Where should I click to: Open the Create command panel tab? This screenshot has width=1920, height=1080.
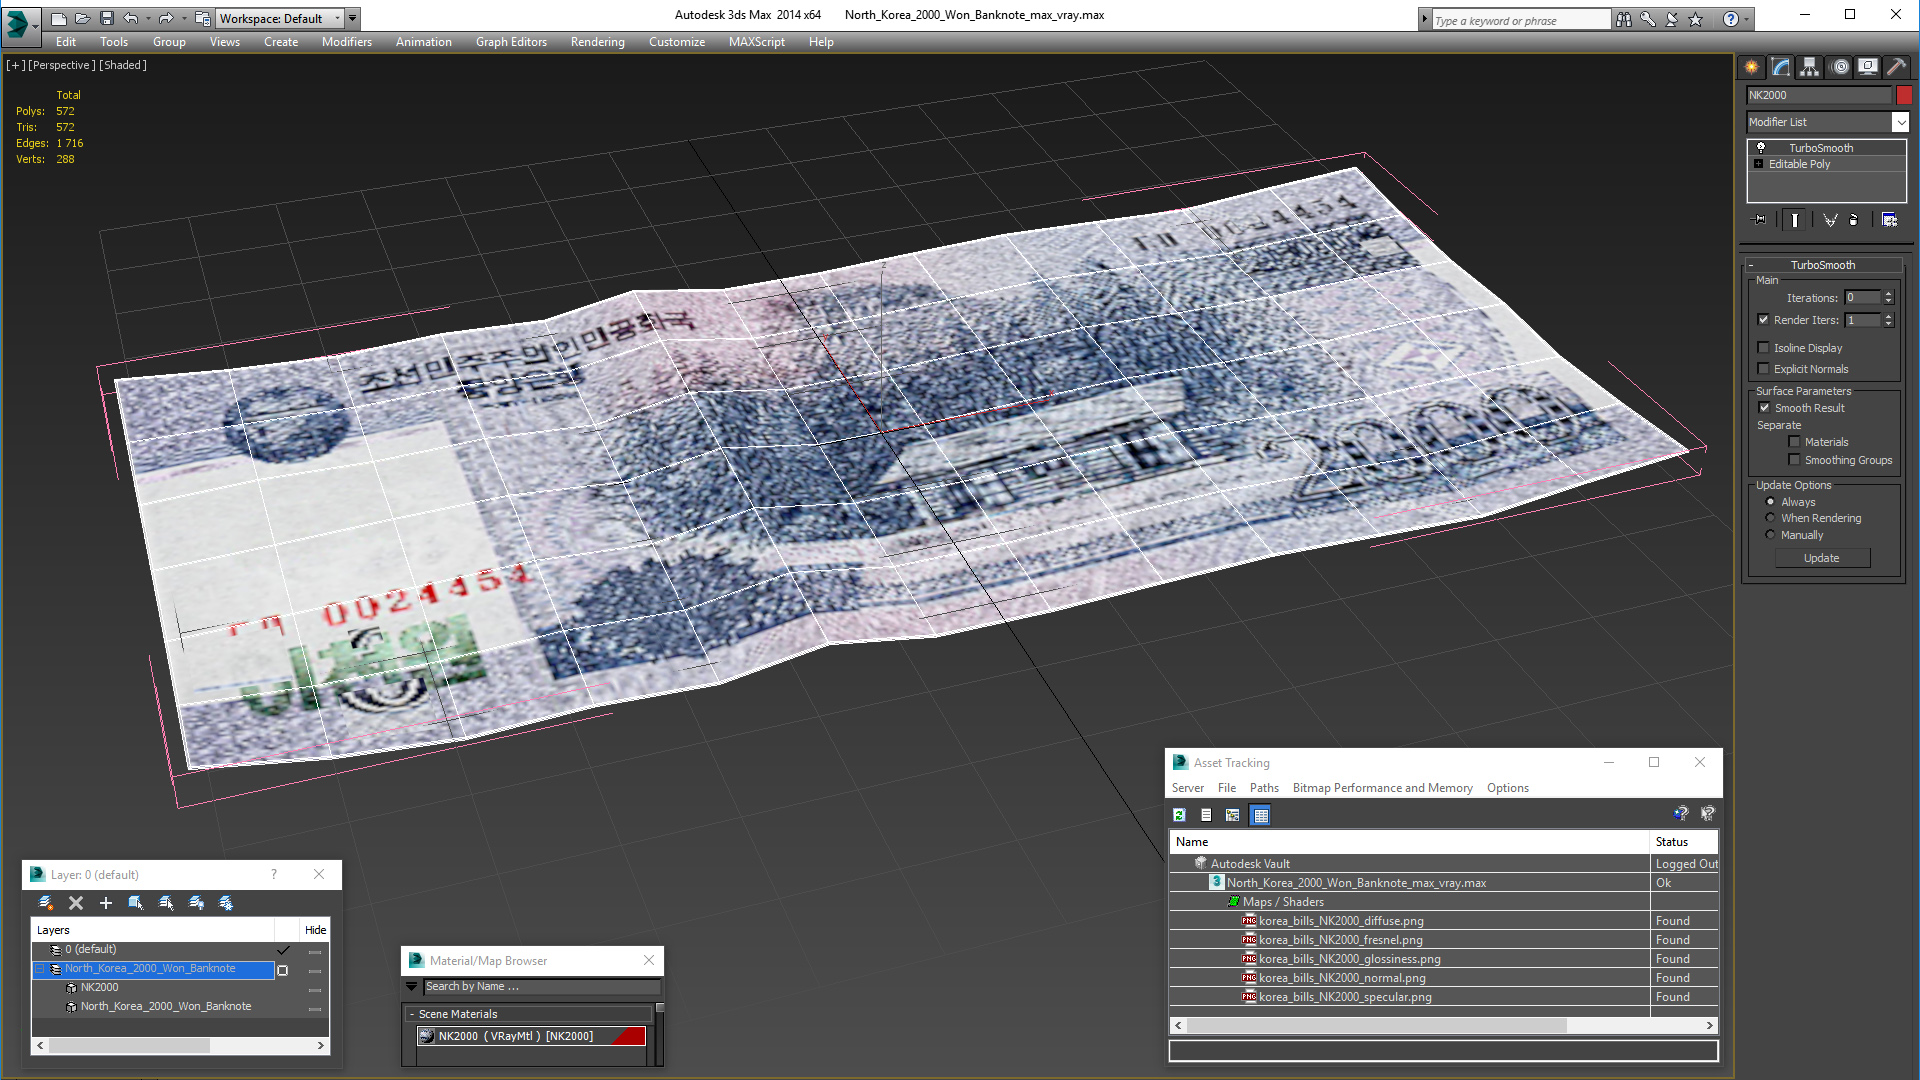click(1752, 67)
